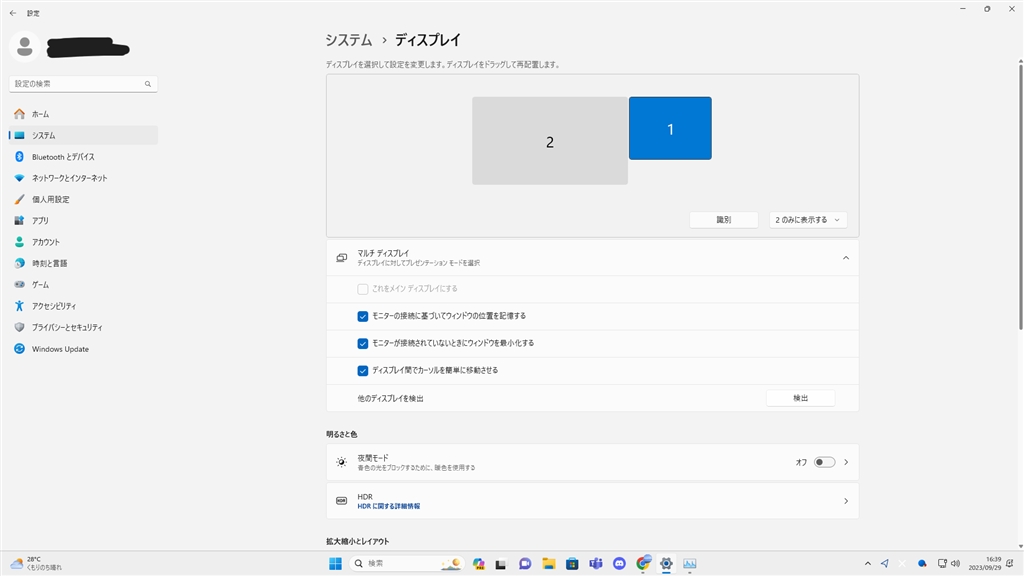Select Windows Update in sidebar
Screen dimensions: 1024x576
[x=59, y=349]
